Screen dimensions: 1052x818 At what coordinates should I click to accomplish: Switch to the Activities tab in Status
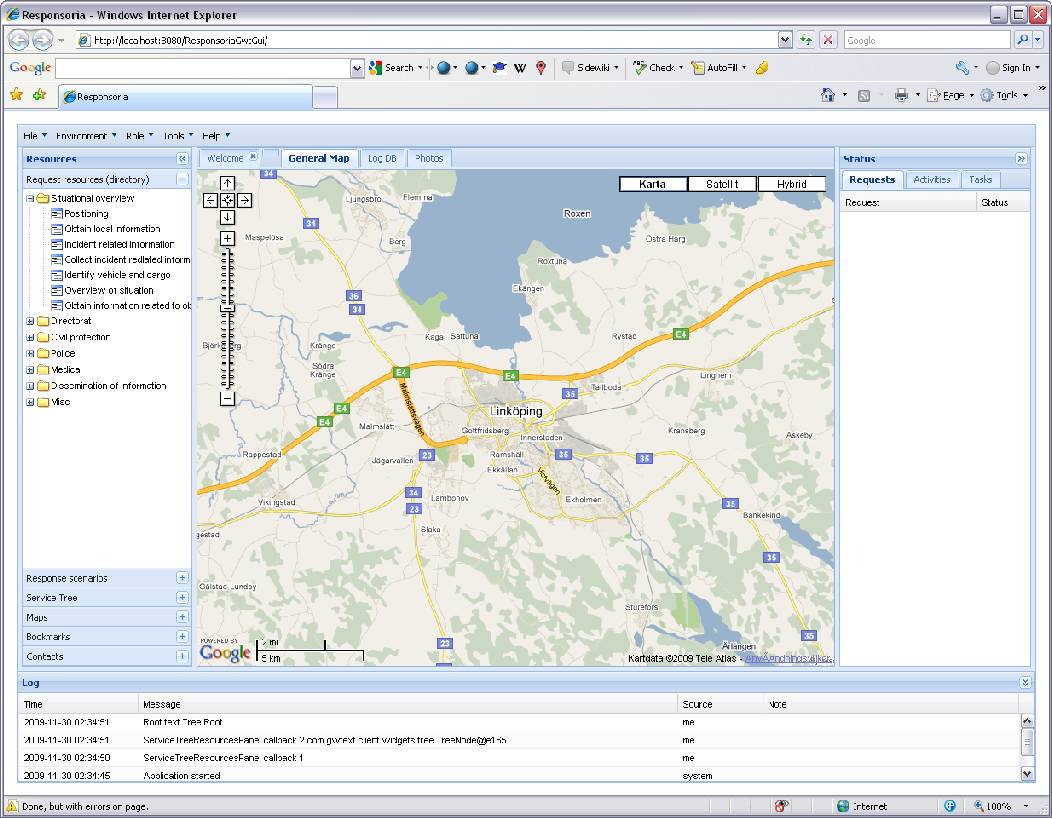pos(932,179)
